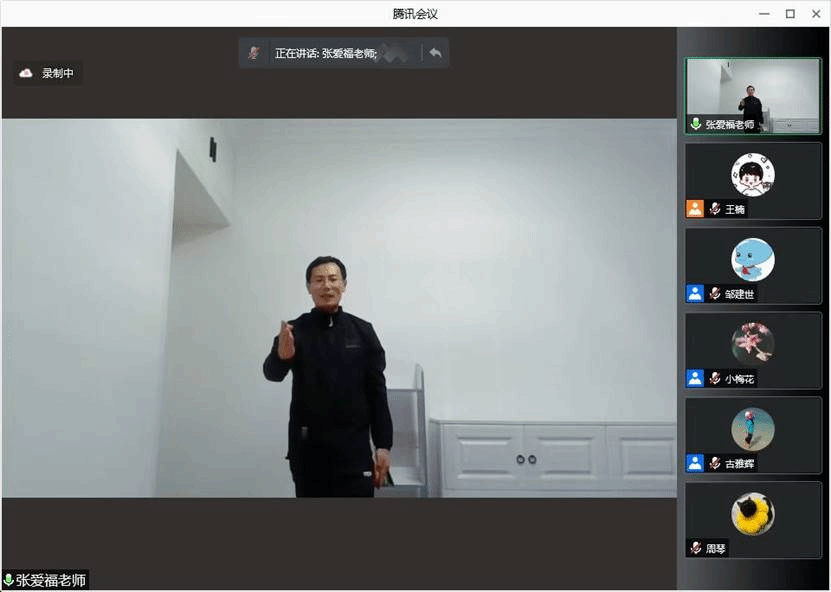Click 王楠's cartoon avatar
The image size is (831, 592).
tap(753, 175)
